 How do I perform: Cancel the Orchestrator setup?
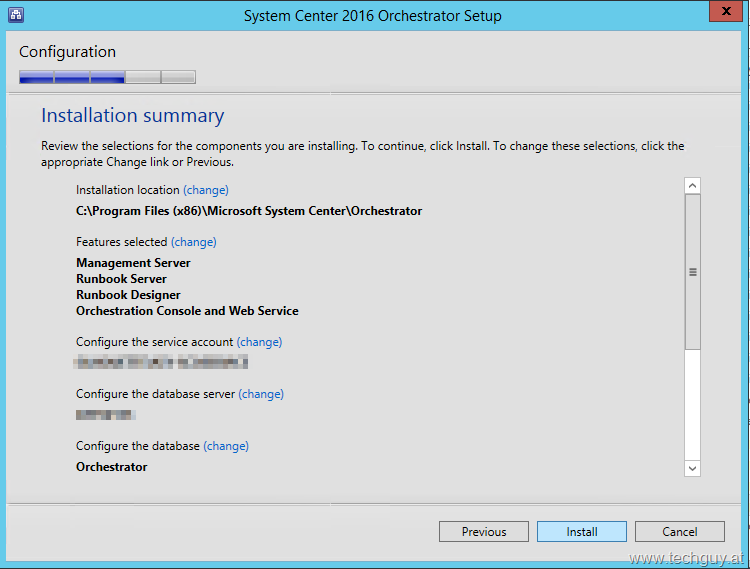[x=680, y=532]
